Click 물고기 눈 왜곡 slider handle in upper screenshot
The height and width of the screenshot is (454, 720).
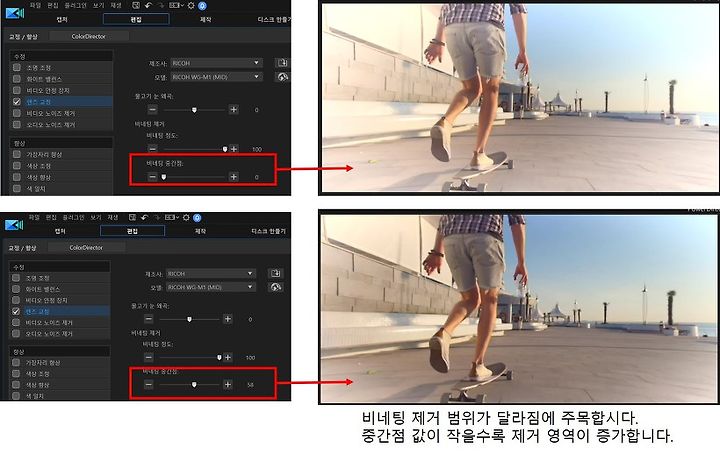coord(194,110)
